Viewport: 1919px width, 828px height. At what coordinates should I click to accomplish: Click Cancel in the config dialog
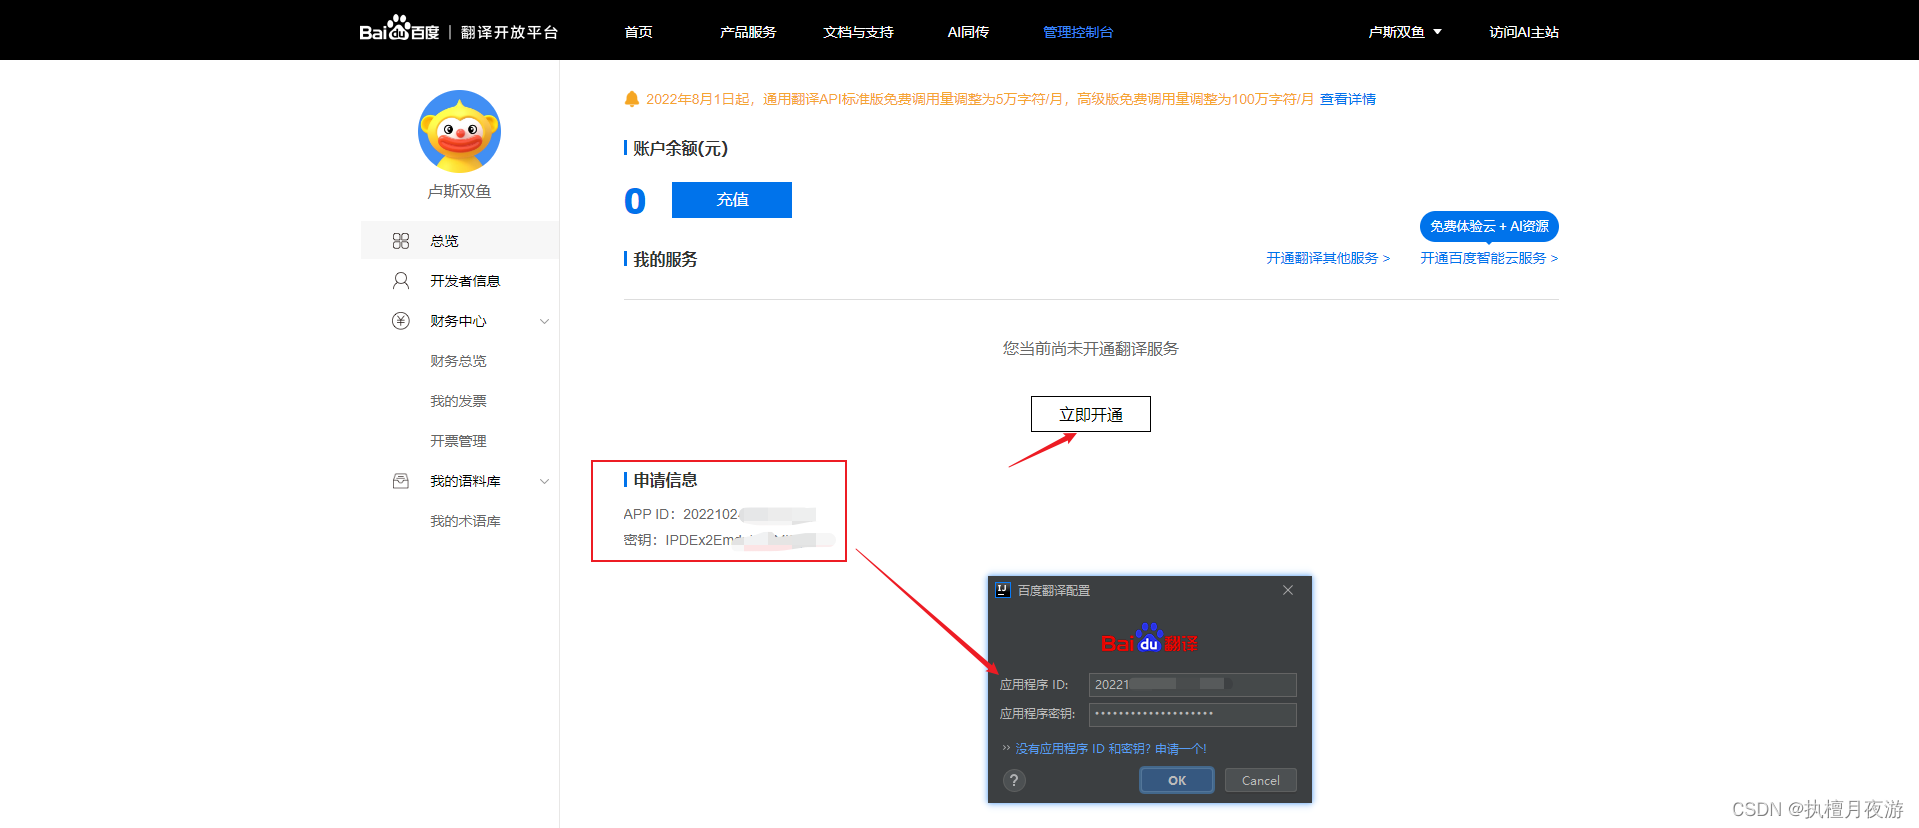[1261, 780]
